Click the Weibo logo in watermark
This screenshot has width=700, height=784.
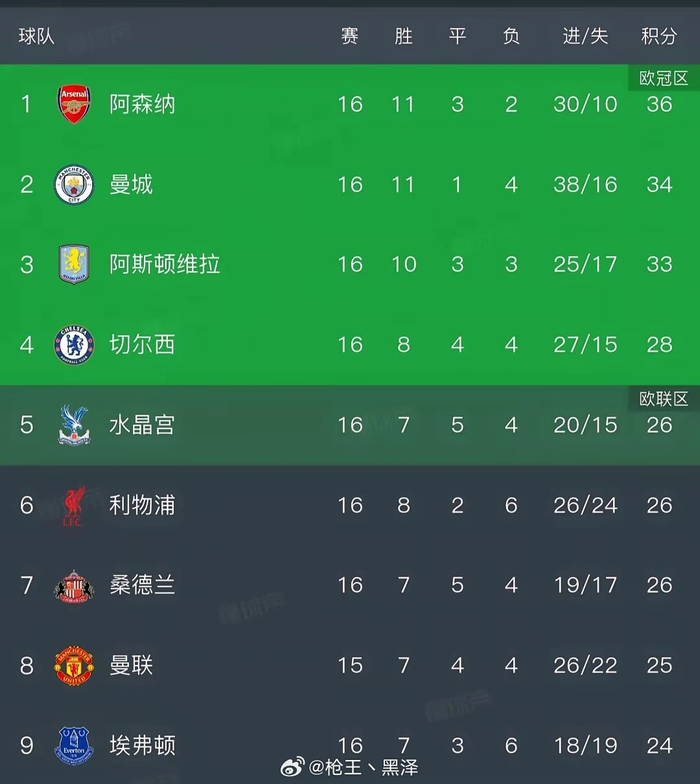tap(291, 768)
